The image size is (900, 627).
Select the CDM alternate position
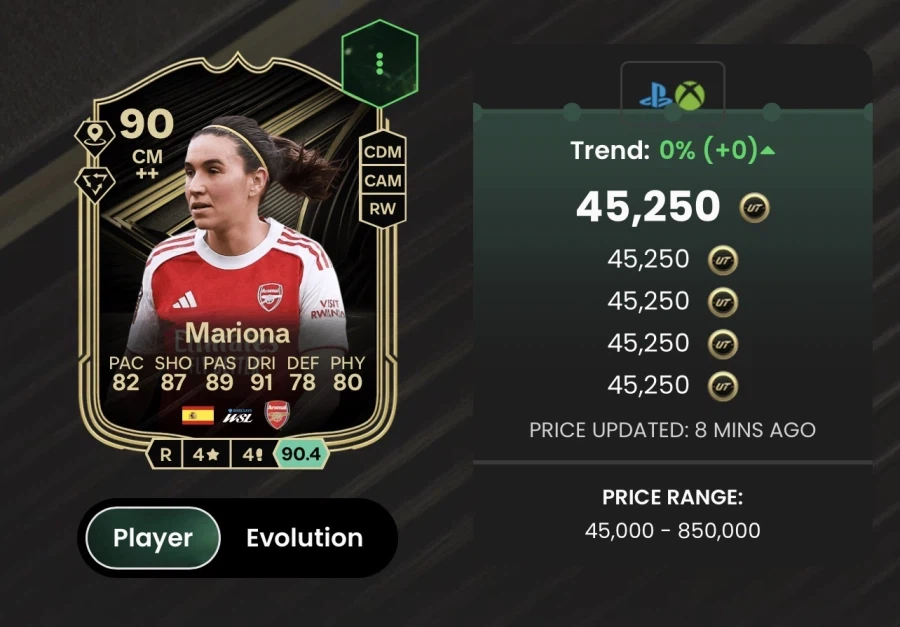tap(382, 152)
